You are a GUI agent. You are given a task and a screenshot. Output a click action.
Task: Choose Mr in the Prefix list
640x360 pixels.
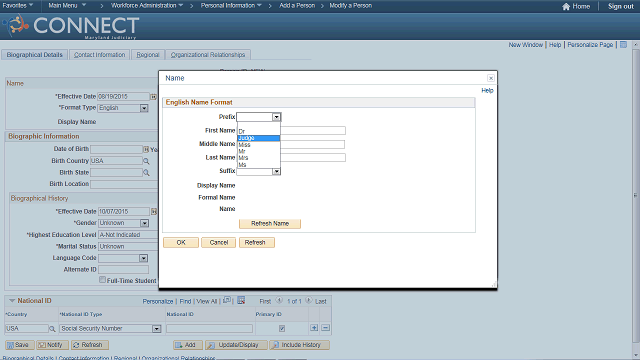click(x=259, y=151)
